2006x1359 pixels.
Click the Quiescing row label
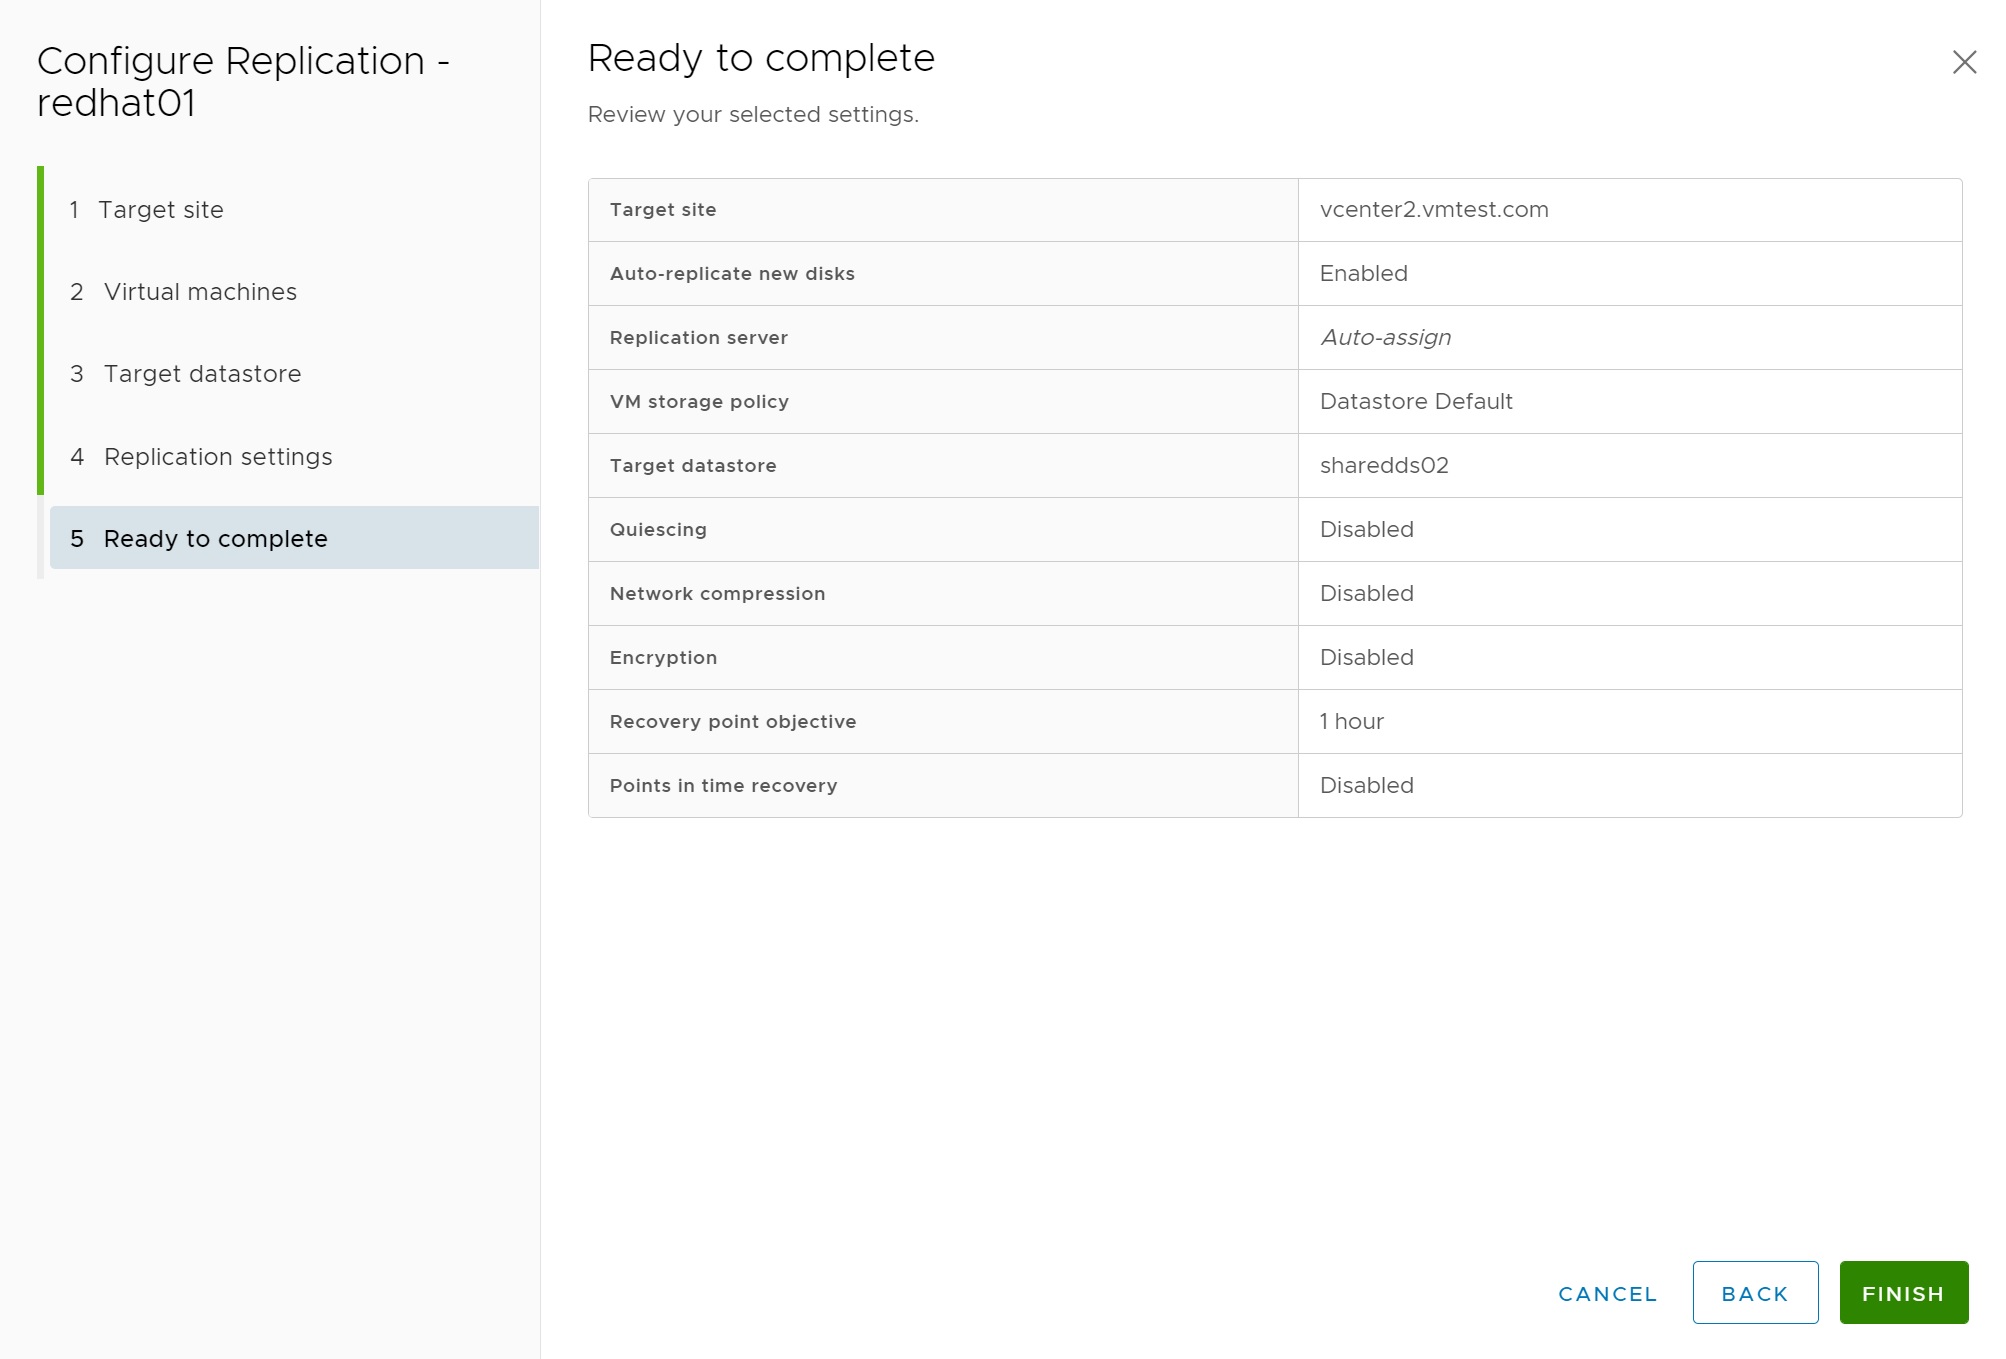658,530
